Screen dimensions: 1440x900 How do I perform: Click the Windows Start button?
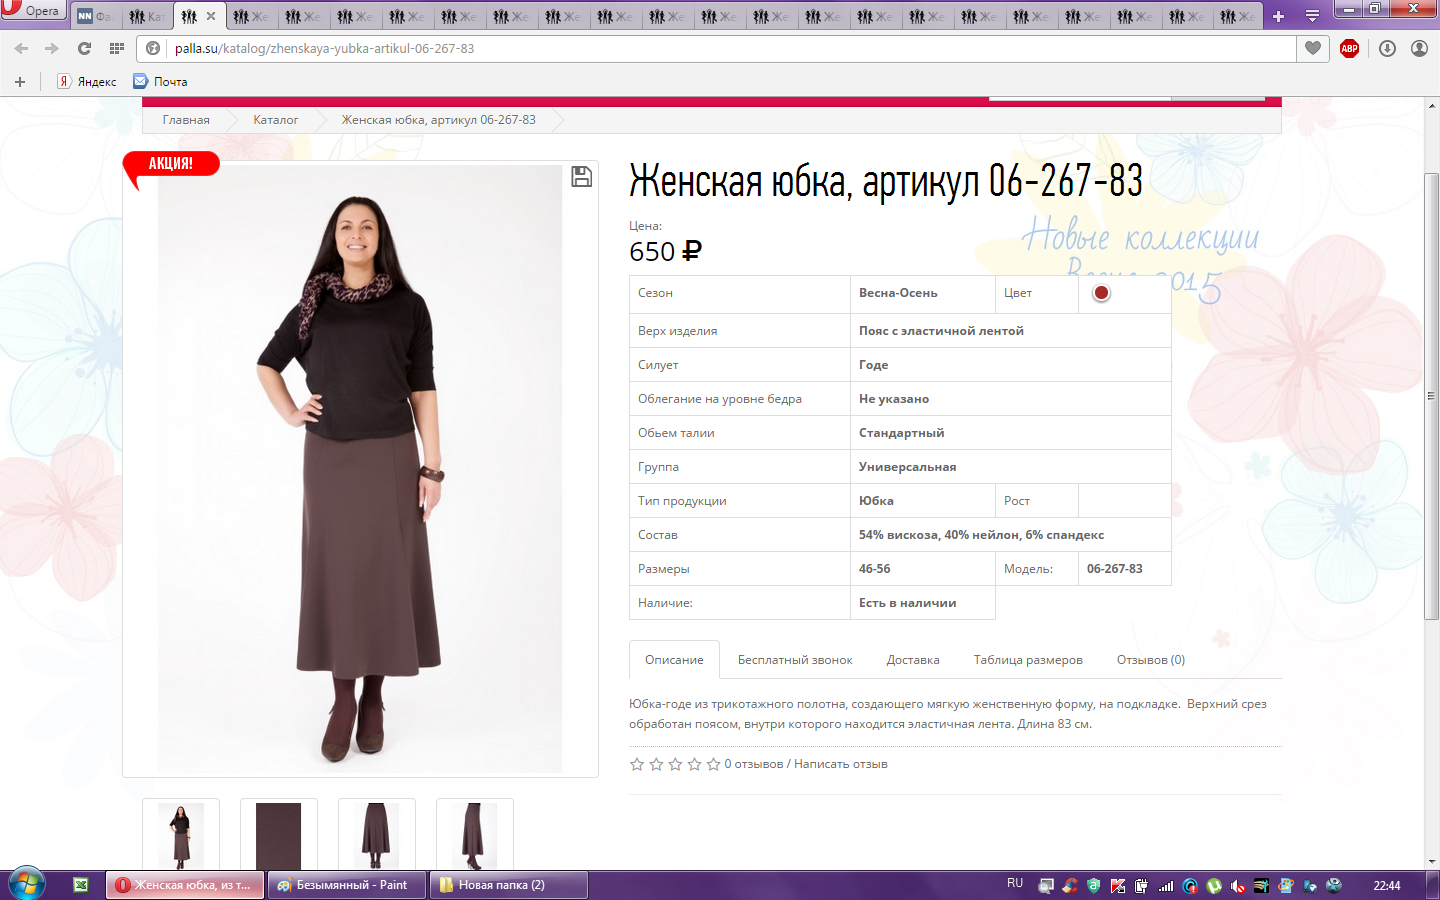pyautogui.click(x=27, y=884)
